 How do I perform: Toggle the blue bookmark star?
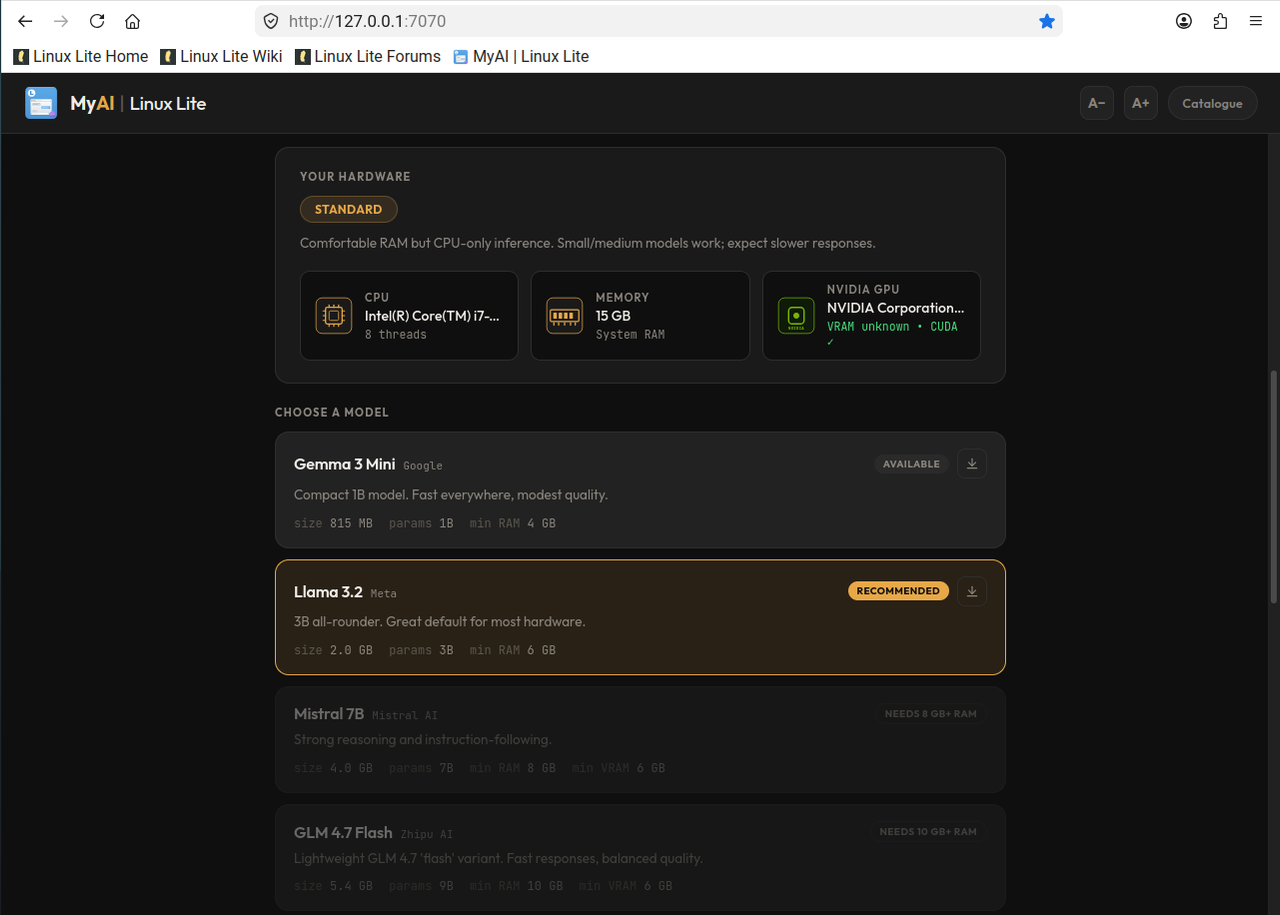coord(1047,21)
